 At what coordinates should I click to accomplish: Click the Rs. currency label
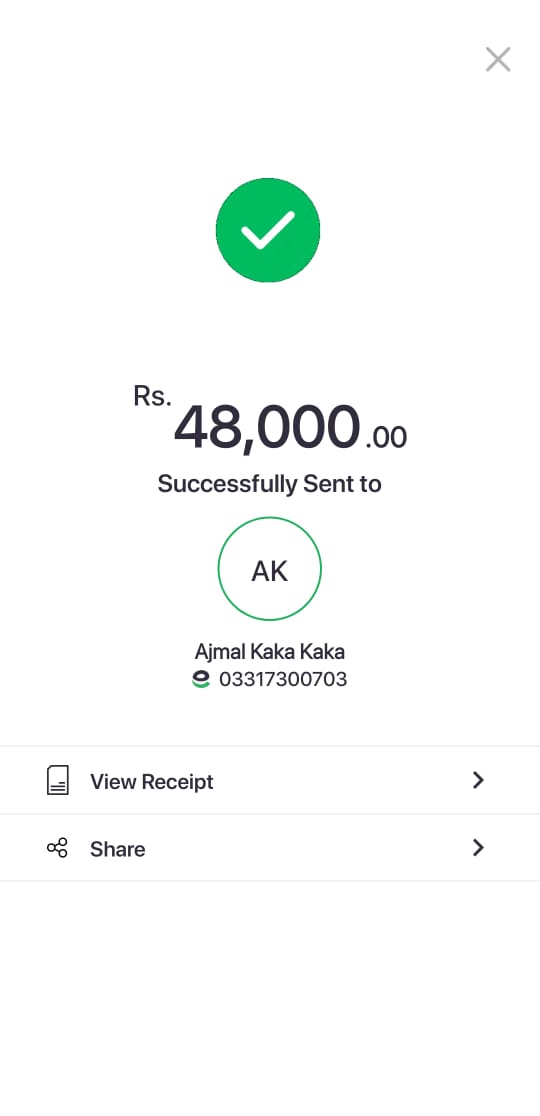(x=152, y=396)
